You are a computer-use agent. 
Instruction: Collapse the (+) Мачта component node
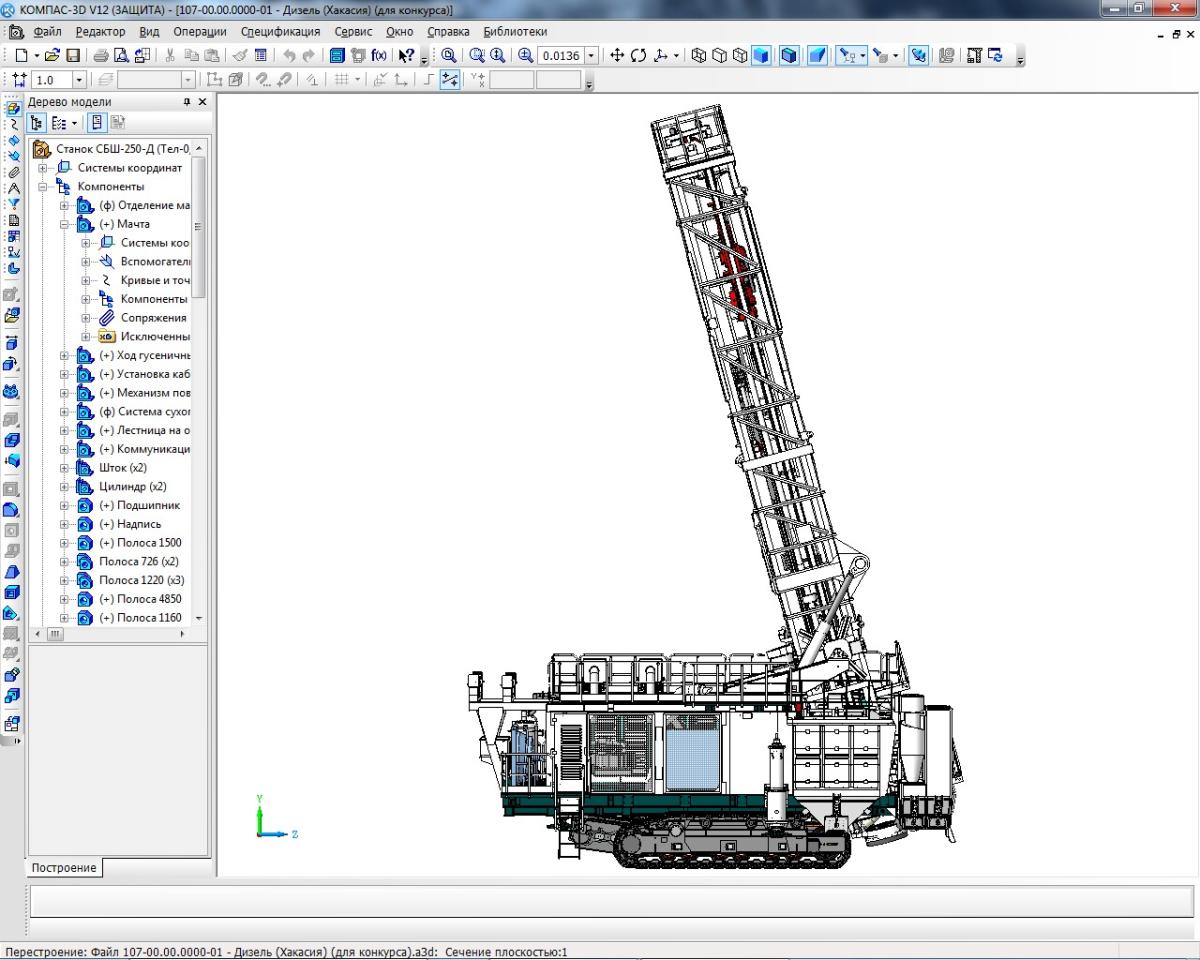[65, 225]
